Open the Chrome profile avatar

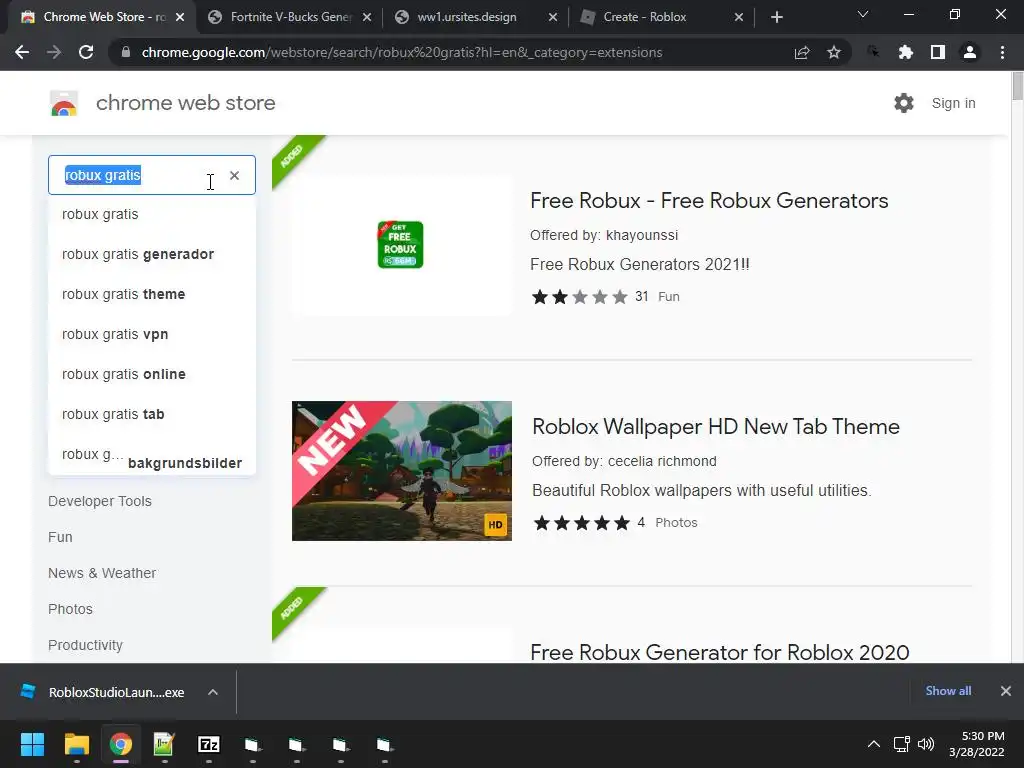970,52
